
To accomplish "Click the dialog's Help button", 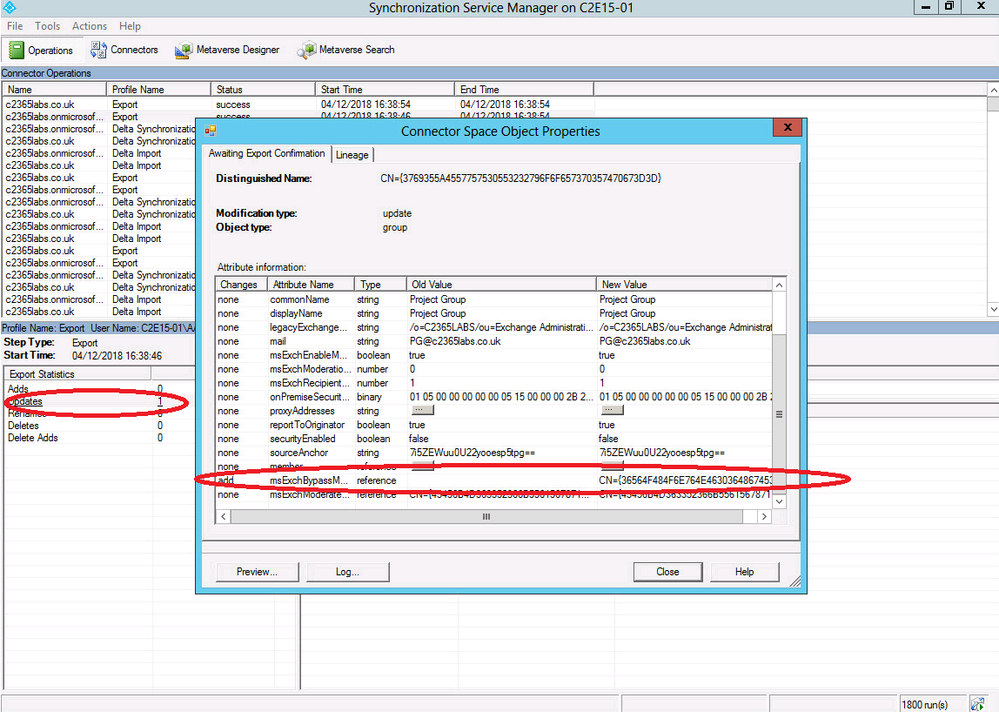I will [x=744, y=572].
